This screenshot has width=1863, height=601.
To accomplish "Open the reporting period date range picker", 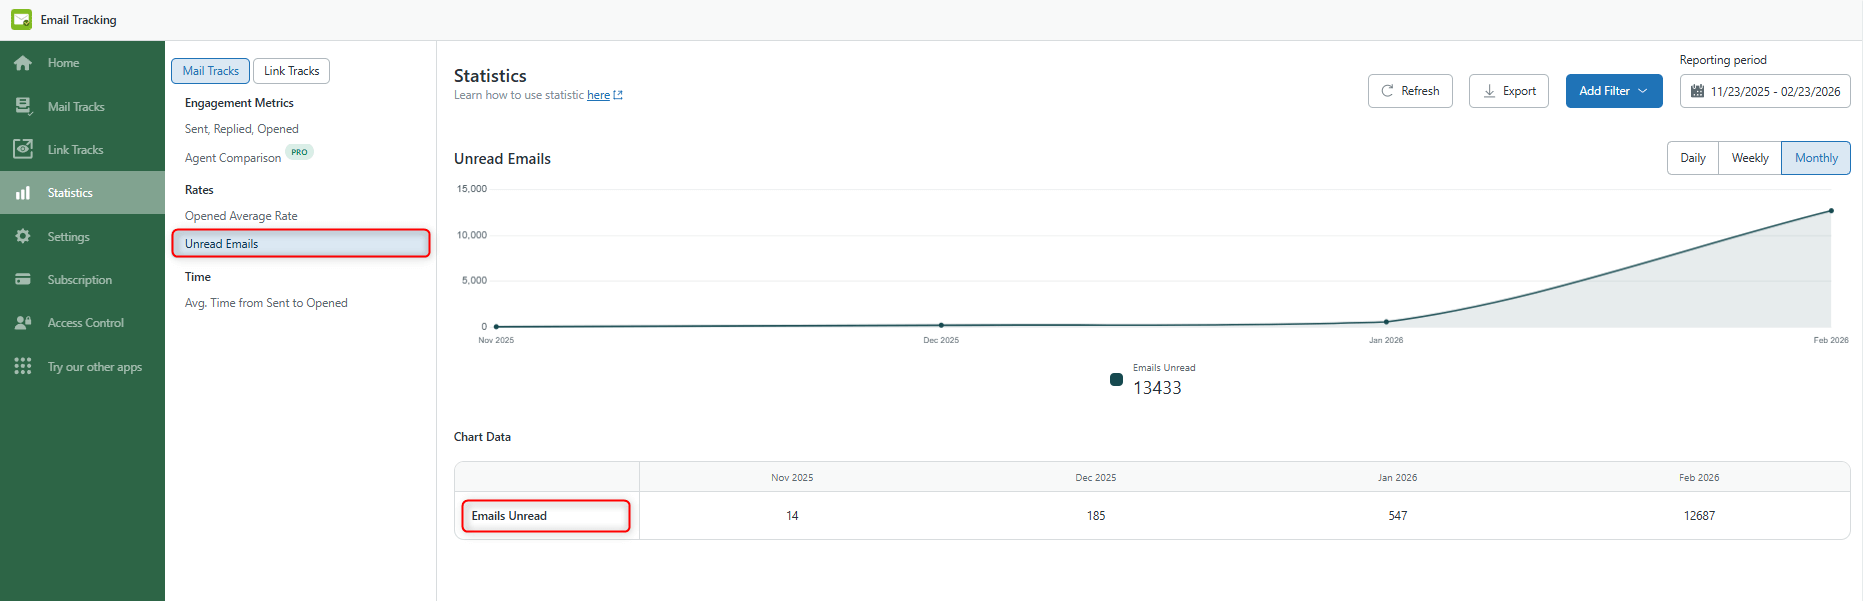I will [1764, 91].
